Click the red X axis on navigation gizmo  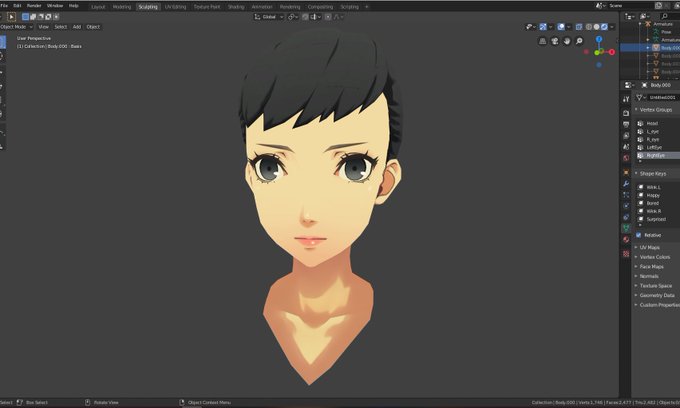tap(612, 52)
